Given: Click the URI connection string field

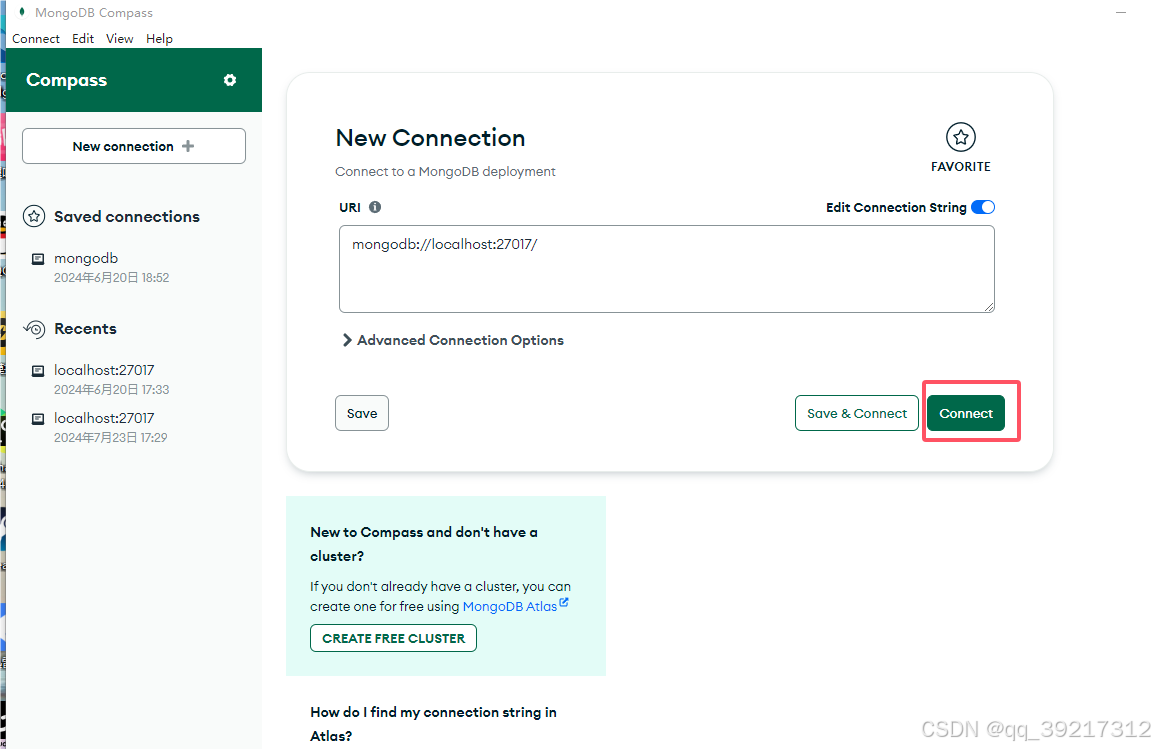Looking at the screenshot, I should (667, 269).
